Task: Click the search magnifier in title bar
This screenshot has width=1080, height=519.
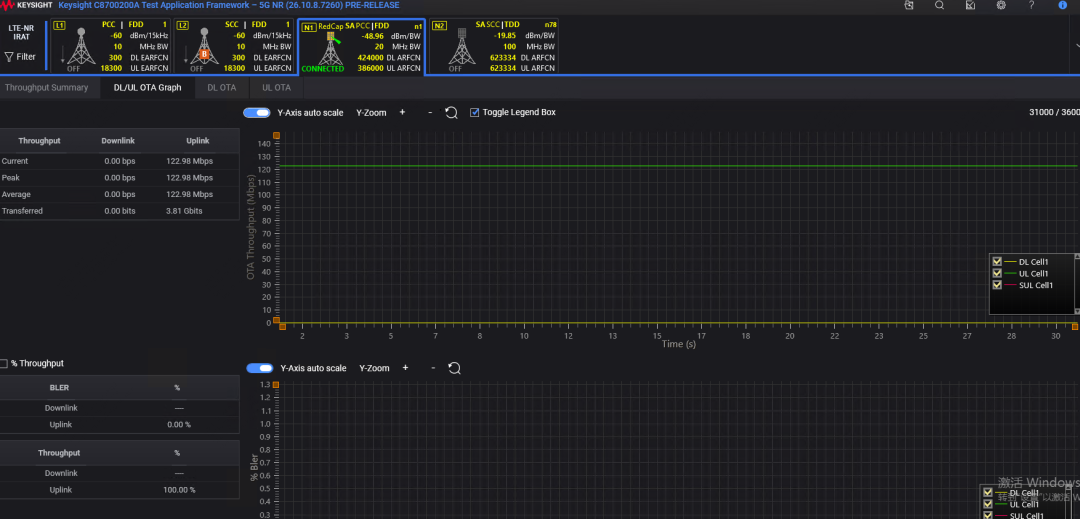Action: 939,5
